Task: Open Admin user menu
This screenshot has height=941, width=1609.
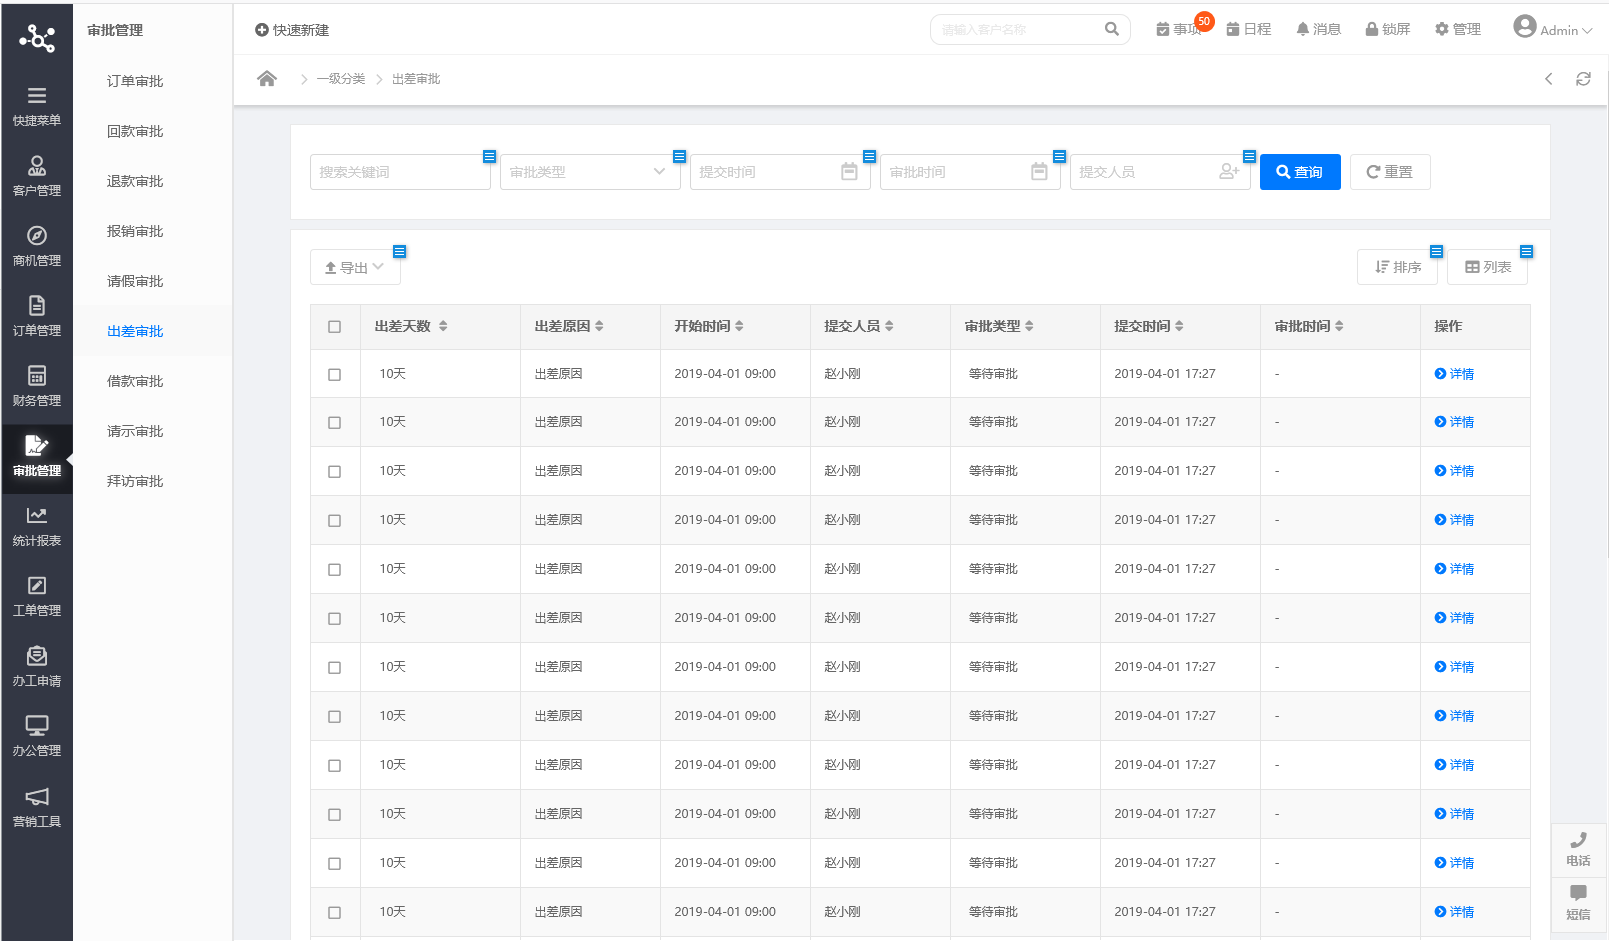Action: pyautogui.click(x=1552, y=28)
